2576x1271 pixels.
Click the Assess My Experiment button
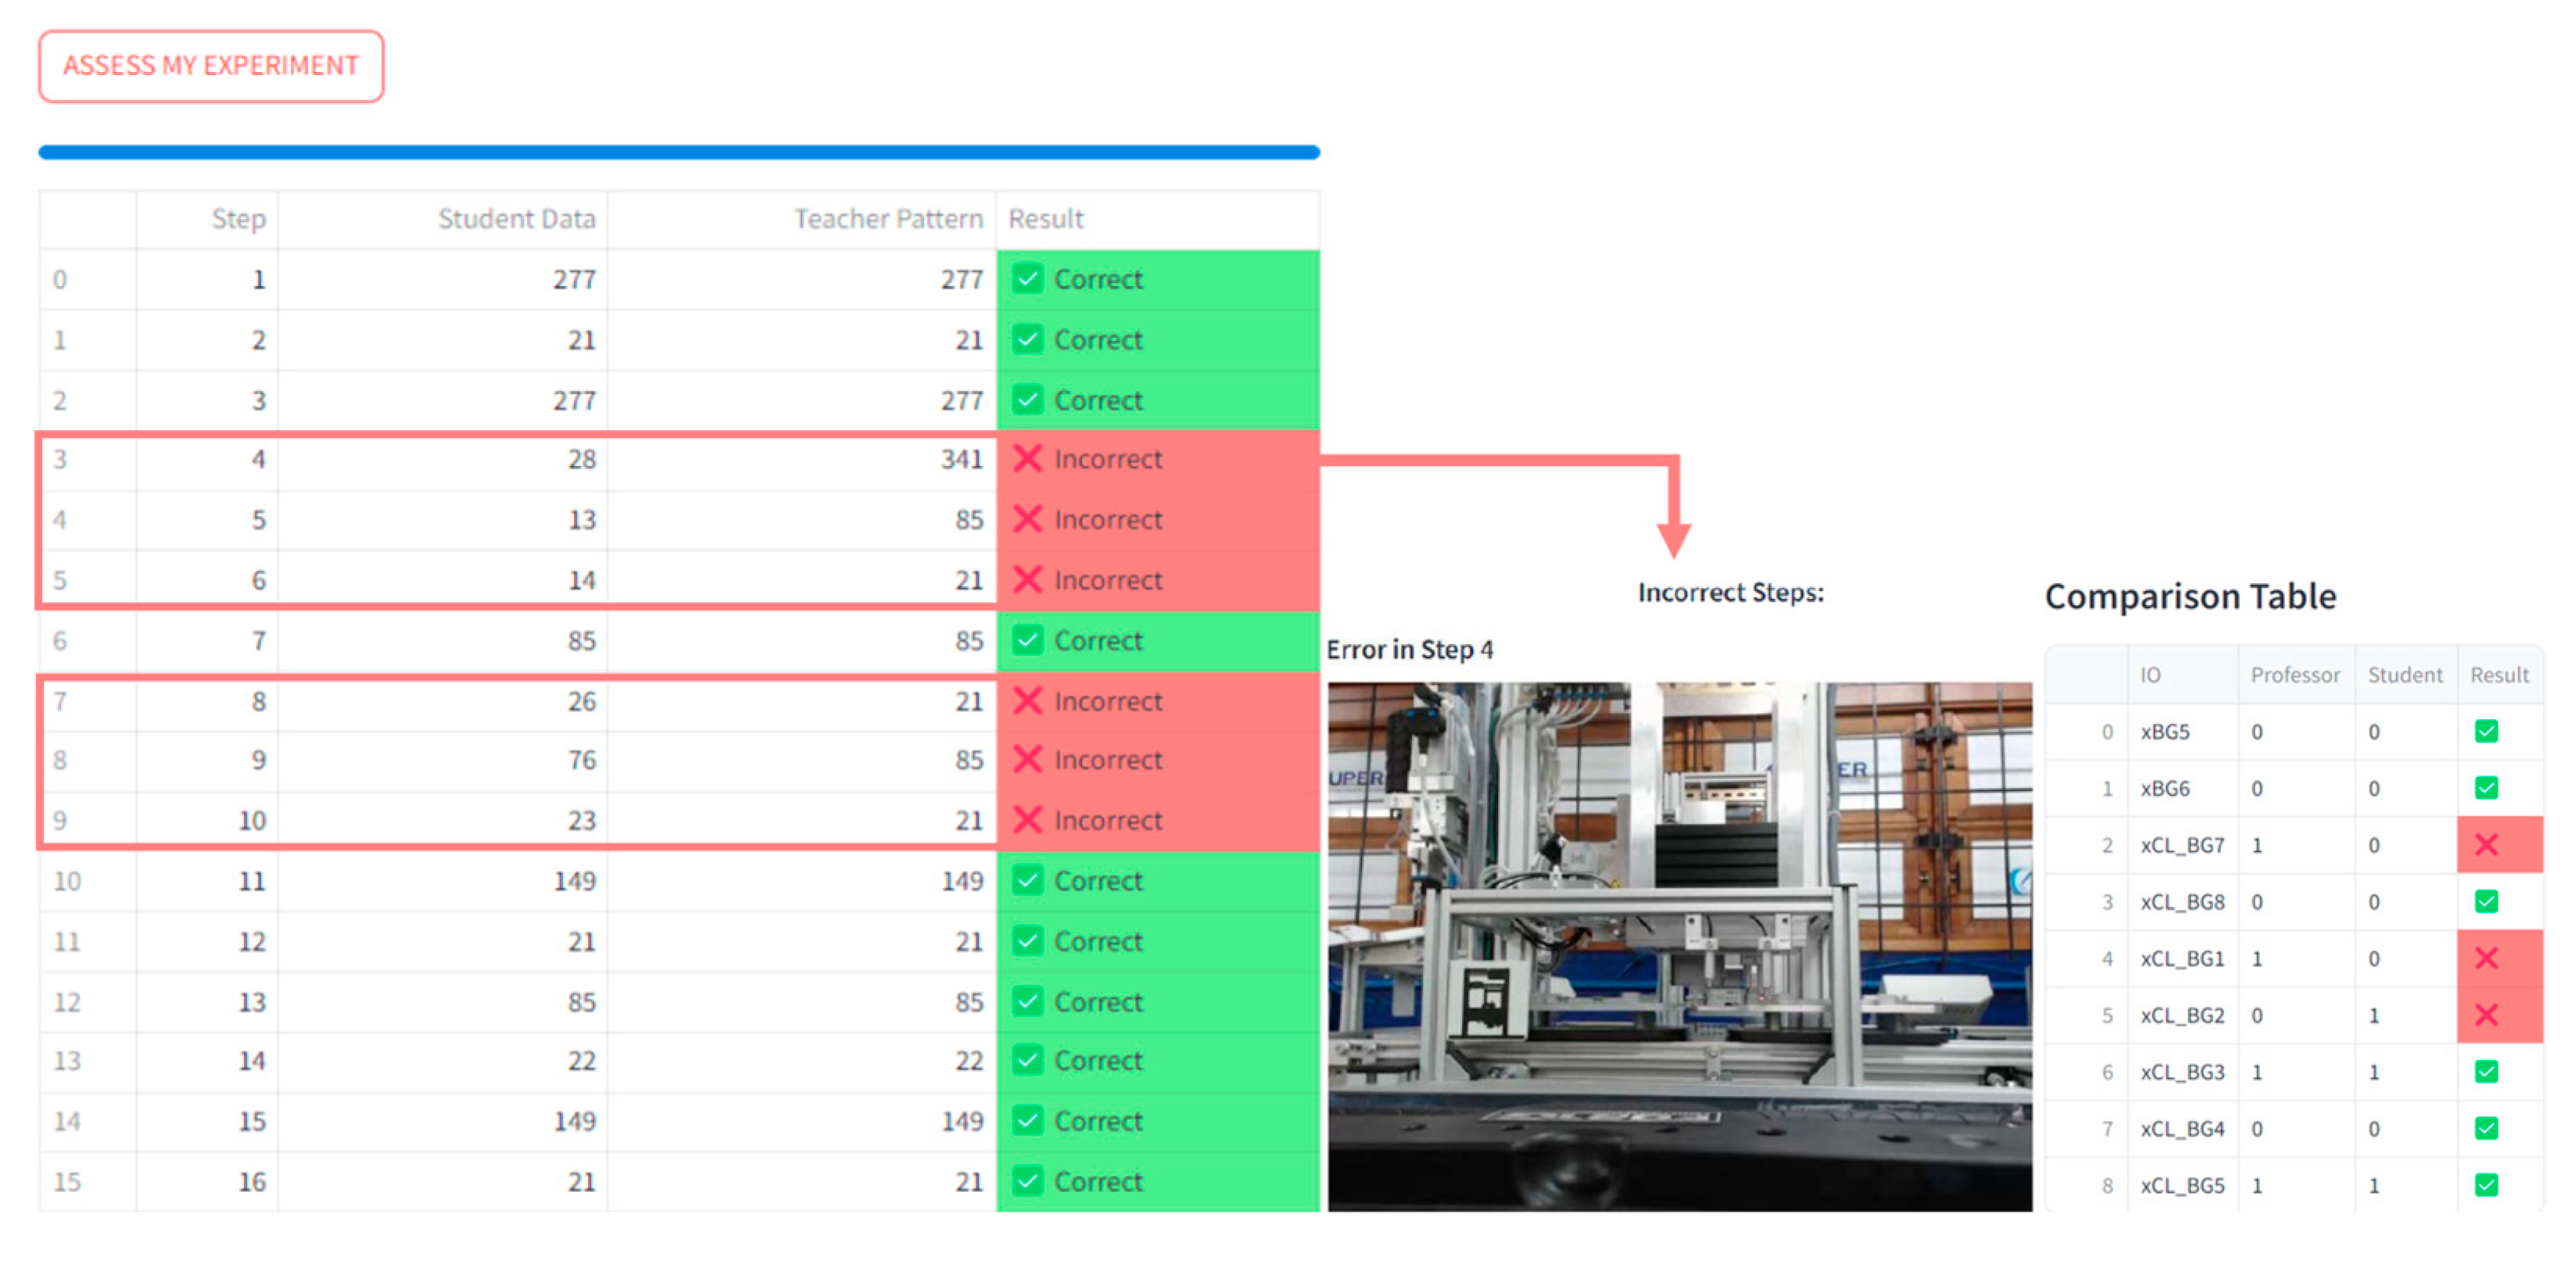211,66
